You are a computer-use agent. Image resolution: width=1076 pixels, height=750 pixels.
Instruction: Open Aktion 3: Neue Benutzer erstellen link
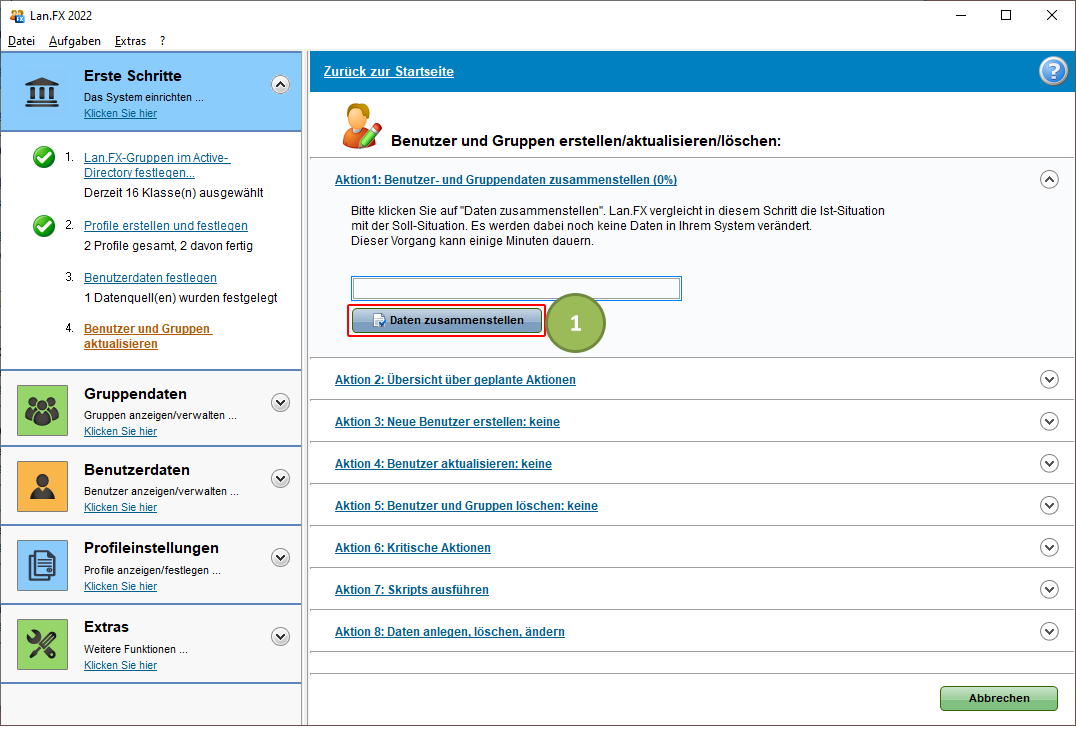pyautogui.click(x=447, y=421)
